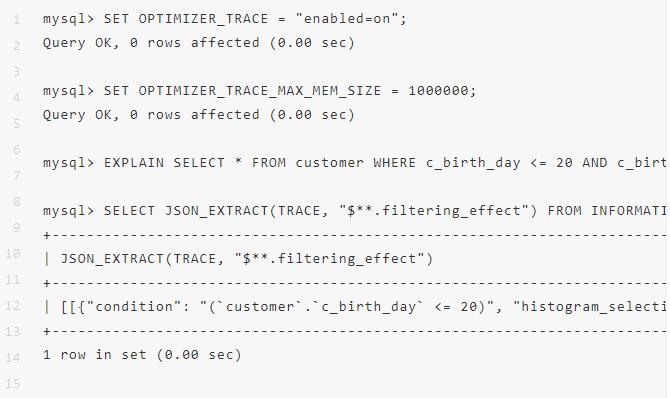Image resolution: width=670 pixels, height=398 pixels.
Task: Click the OPTIMIZER_TRACE_MAX_MEM_SIZE statement text
Action: [x=259, y=91]
